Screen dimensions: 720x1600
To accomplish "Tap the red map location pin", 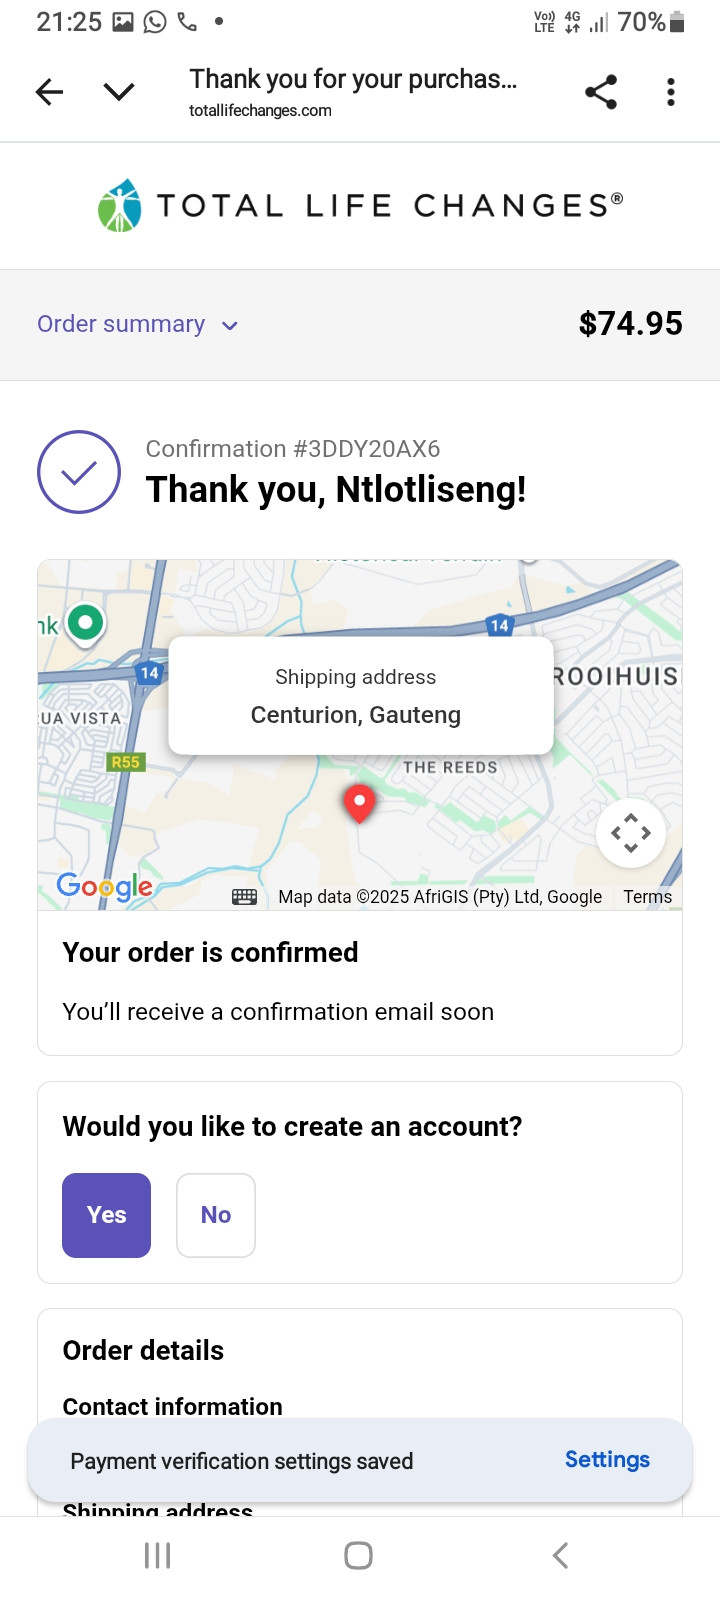I will pyautogui.click(x=359, y=802).
